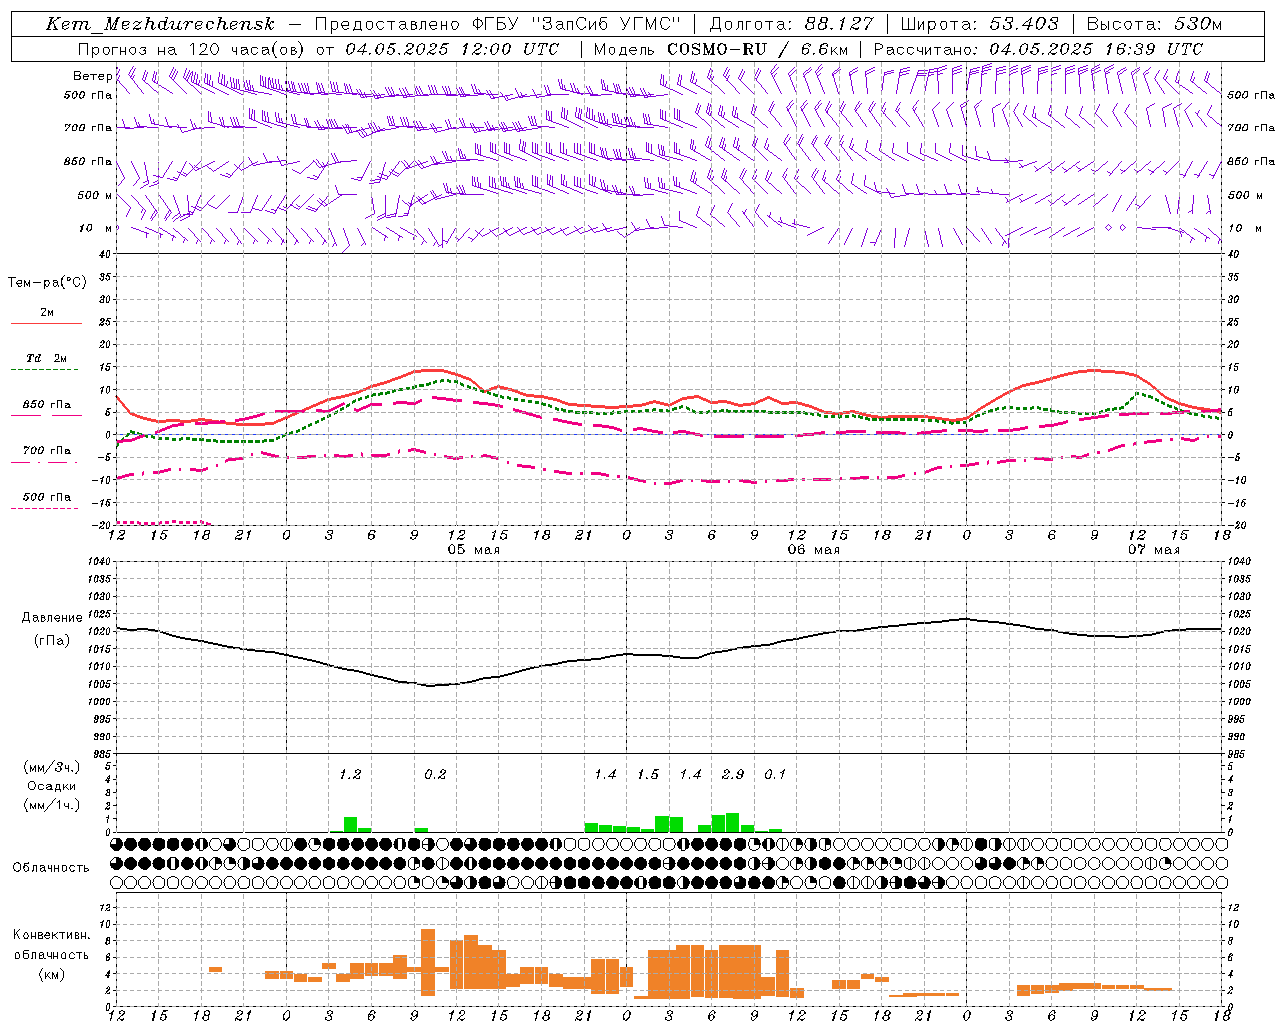Click the tallest orange convective cloud bar
Image resolution: width=1280 pixels, height=1024 pixels.
point(428,962)
